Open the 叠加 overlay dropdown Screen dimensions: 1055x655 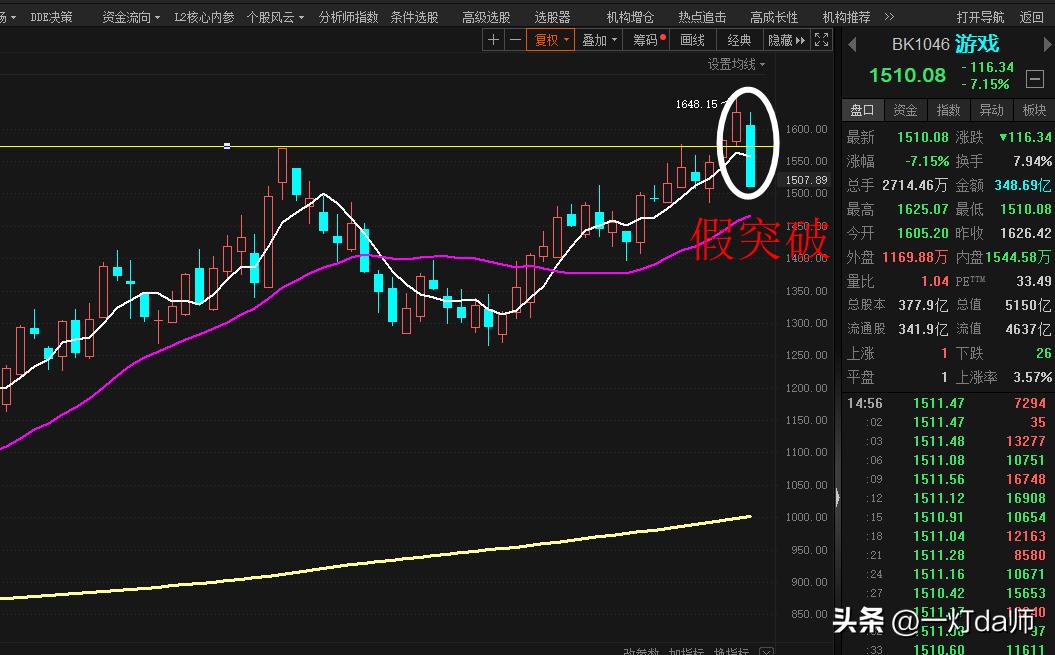coord(598,39)
